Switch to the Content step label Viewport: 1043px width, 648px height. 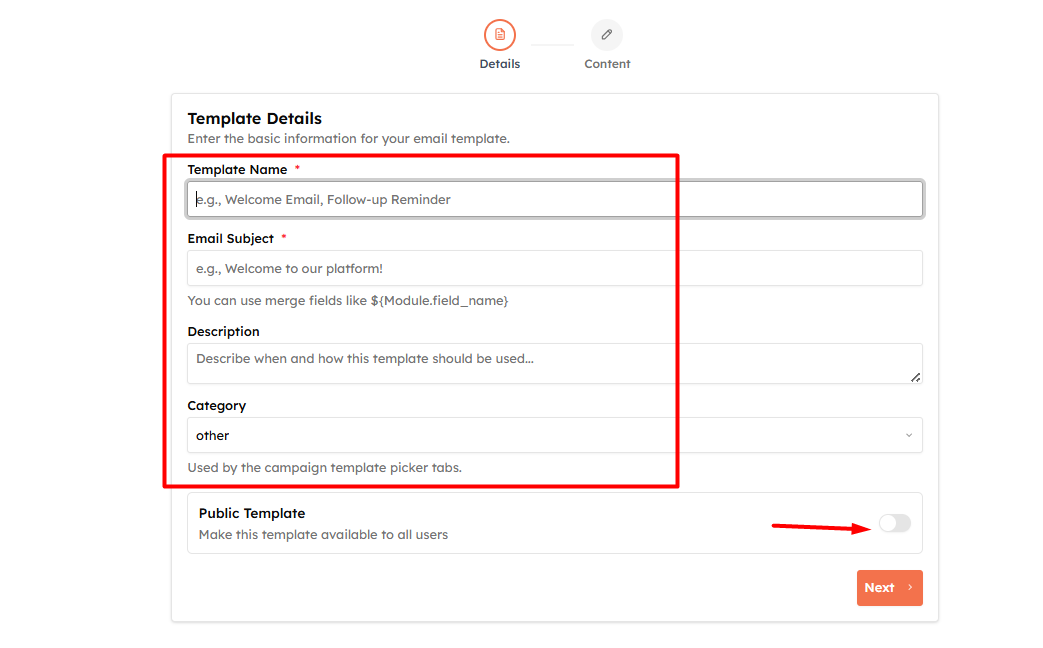[607, 64]
